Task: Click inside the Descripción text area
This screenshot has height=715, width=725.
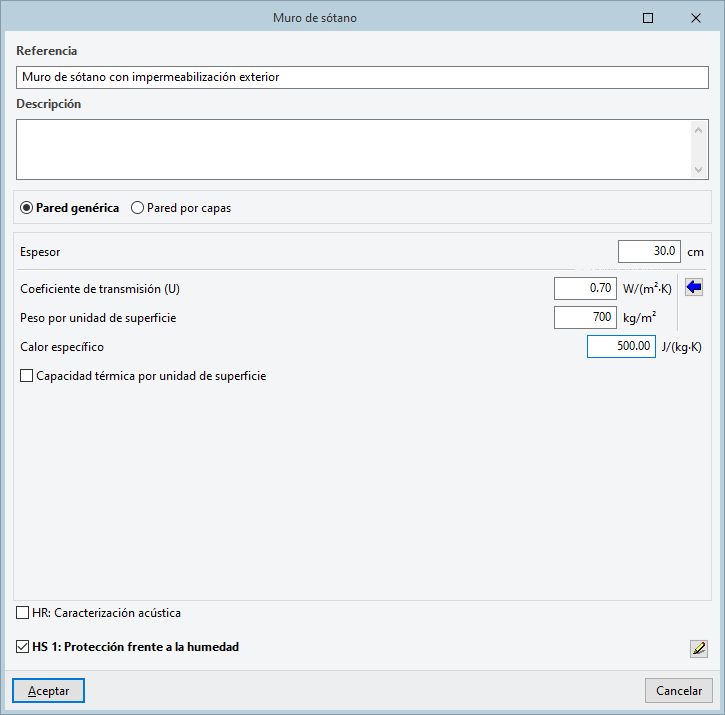Action: click(x=352, y=149)
